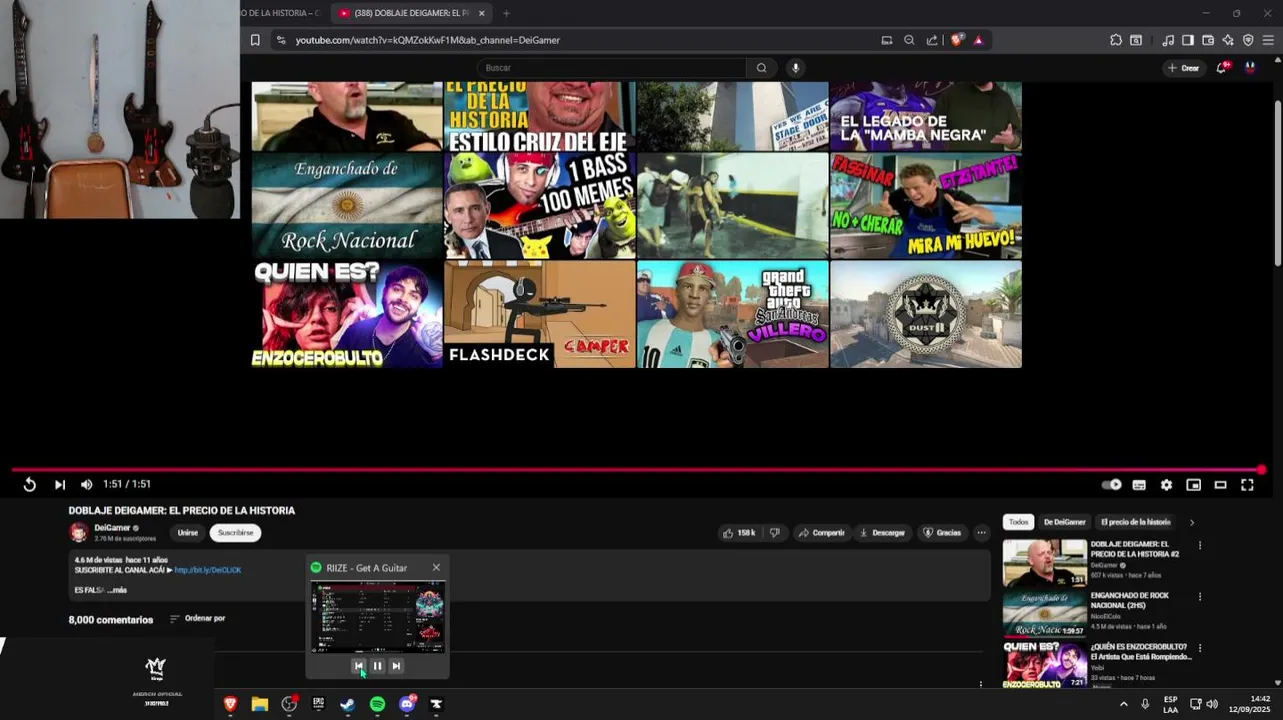The width and height of the screenshot is (1283, 720).
Task: Click the Suscribirse button
Action: tap(235, 533)
